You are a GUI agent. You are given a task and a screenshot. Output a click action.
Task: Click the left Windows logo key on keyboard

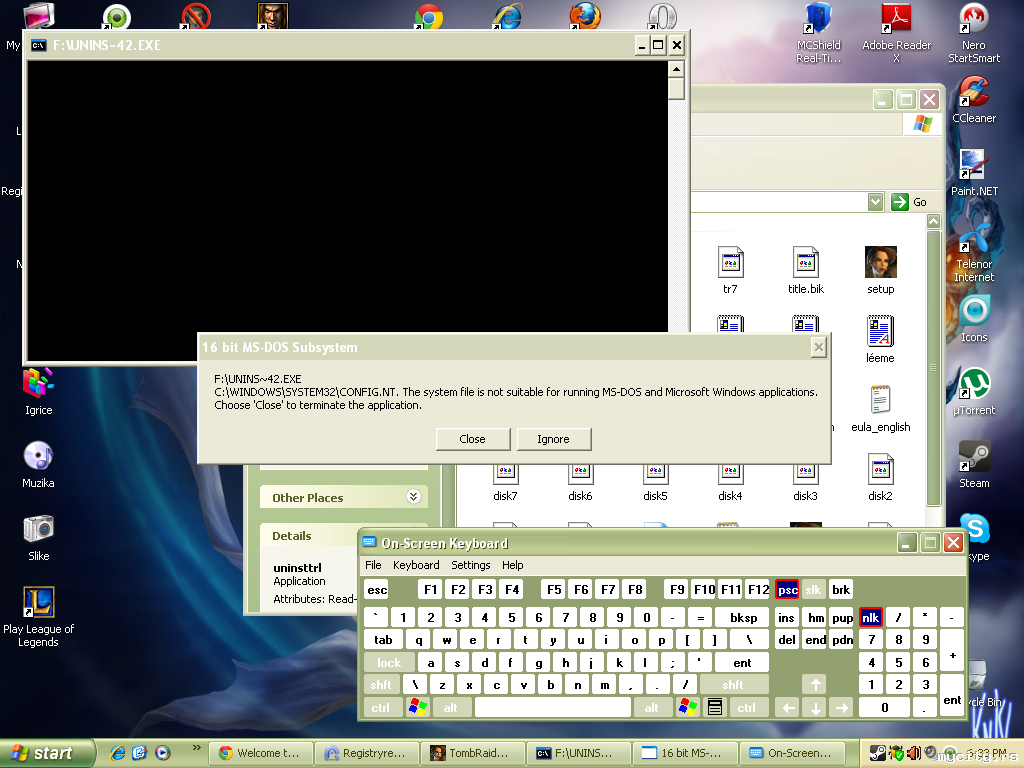click(x=417, y=707)
